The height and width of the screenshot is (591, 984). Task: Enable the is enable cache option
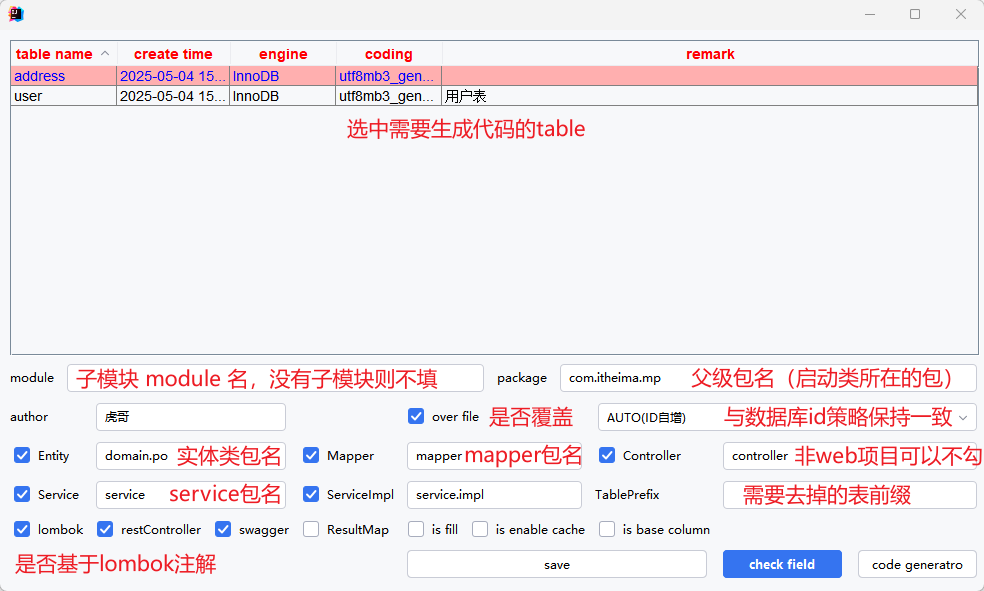(480, 529)
